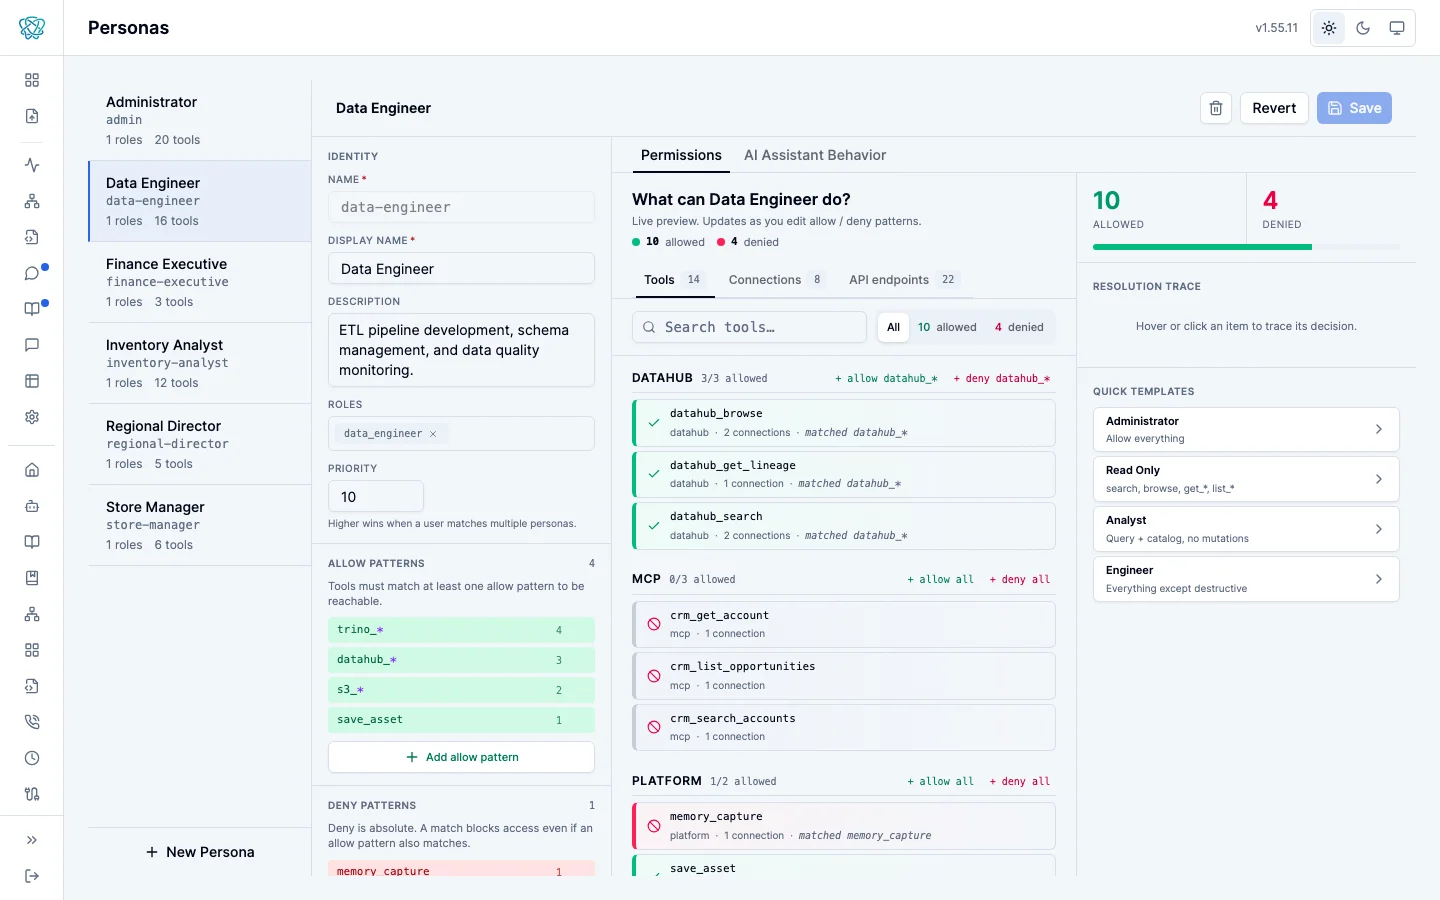The image size is (1440, 900).
Task: Click the Save button
Action: pos(1354,108)
